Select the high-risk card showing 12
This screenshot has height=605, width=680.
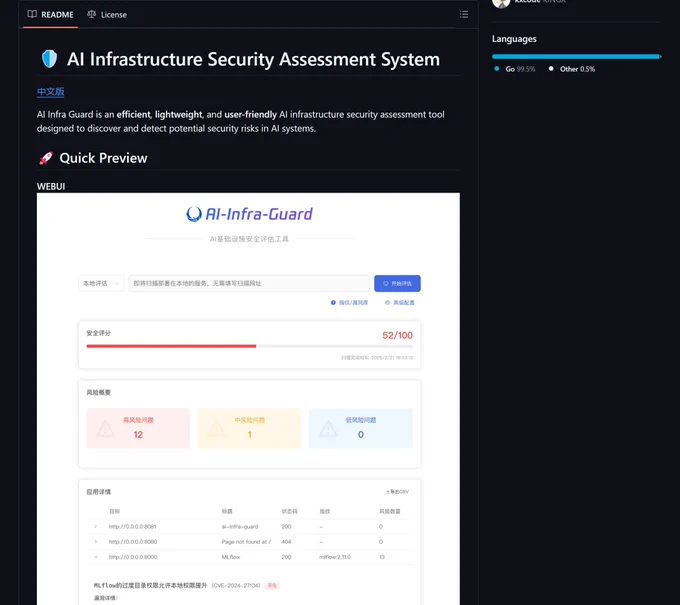[138, 428]
